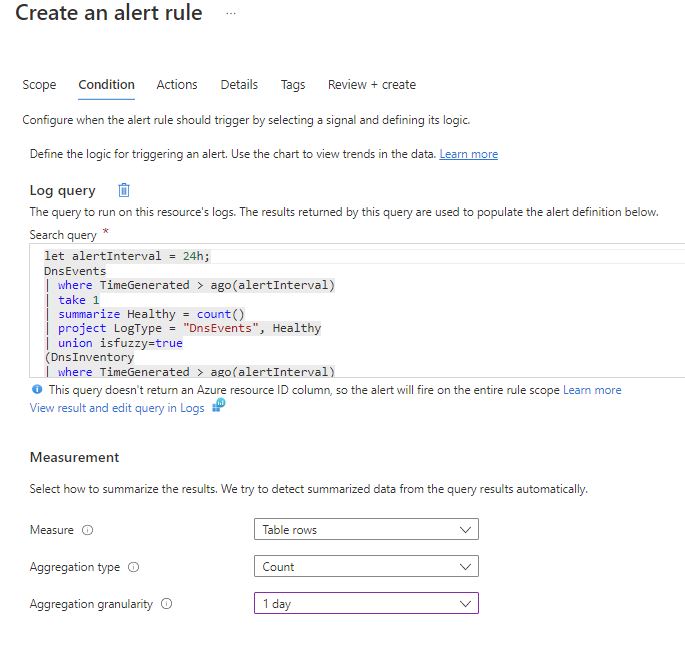The height and width of the screenshot is (645, 685).
Task: Go to the Actions tab
Action: [177, 85]
